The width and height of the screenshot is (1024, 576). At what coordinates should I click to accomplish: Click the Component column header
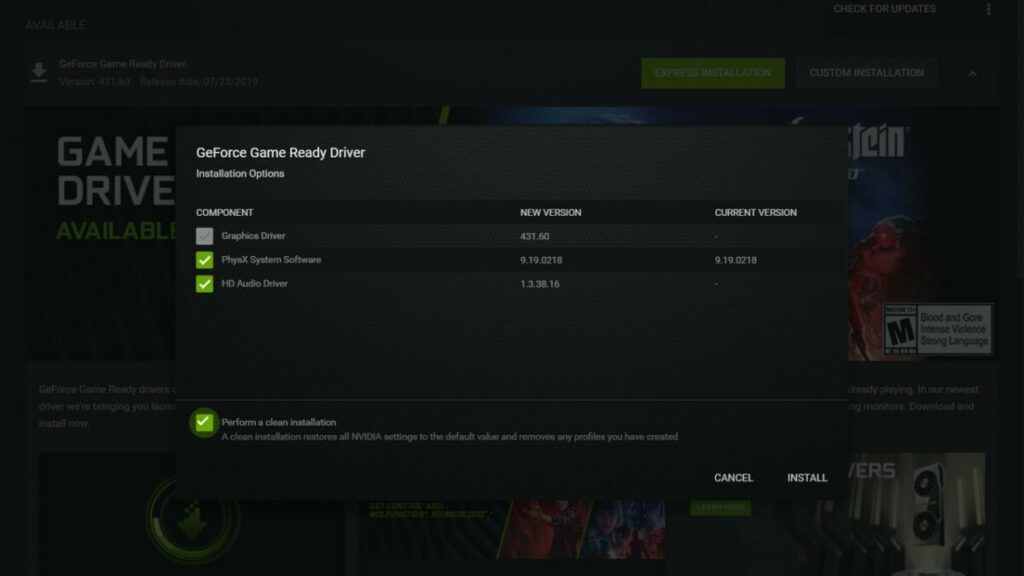224,213
